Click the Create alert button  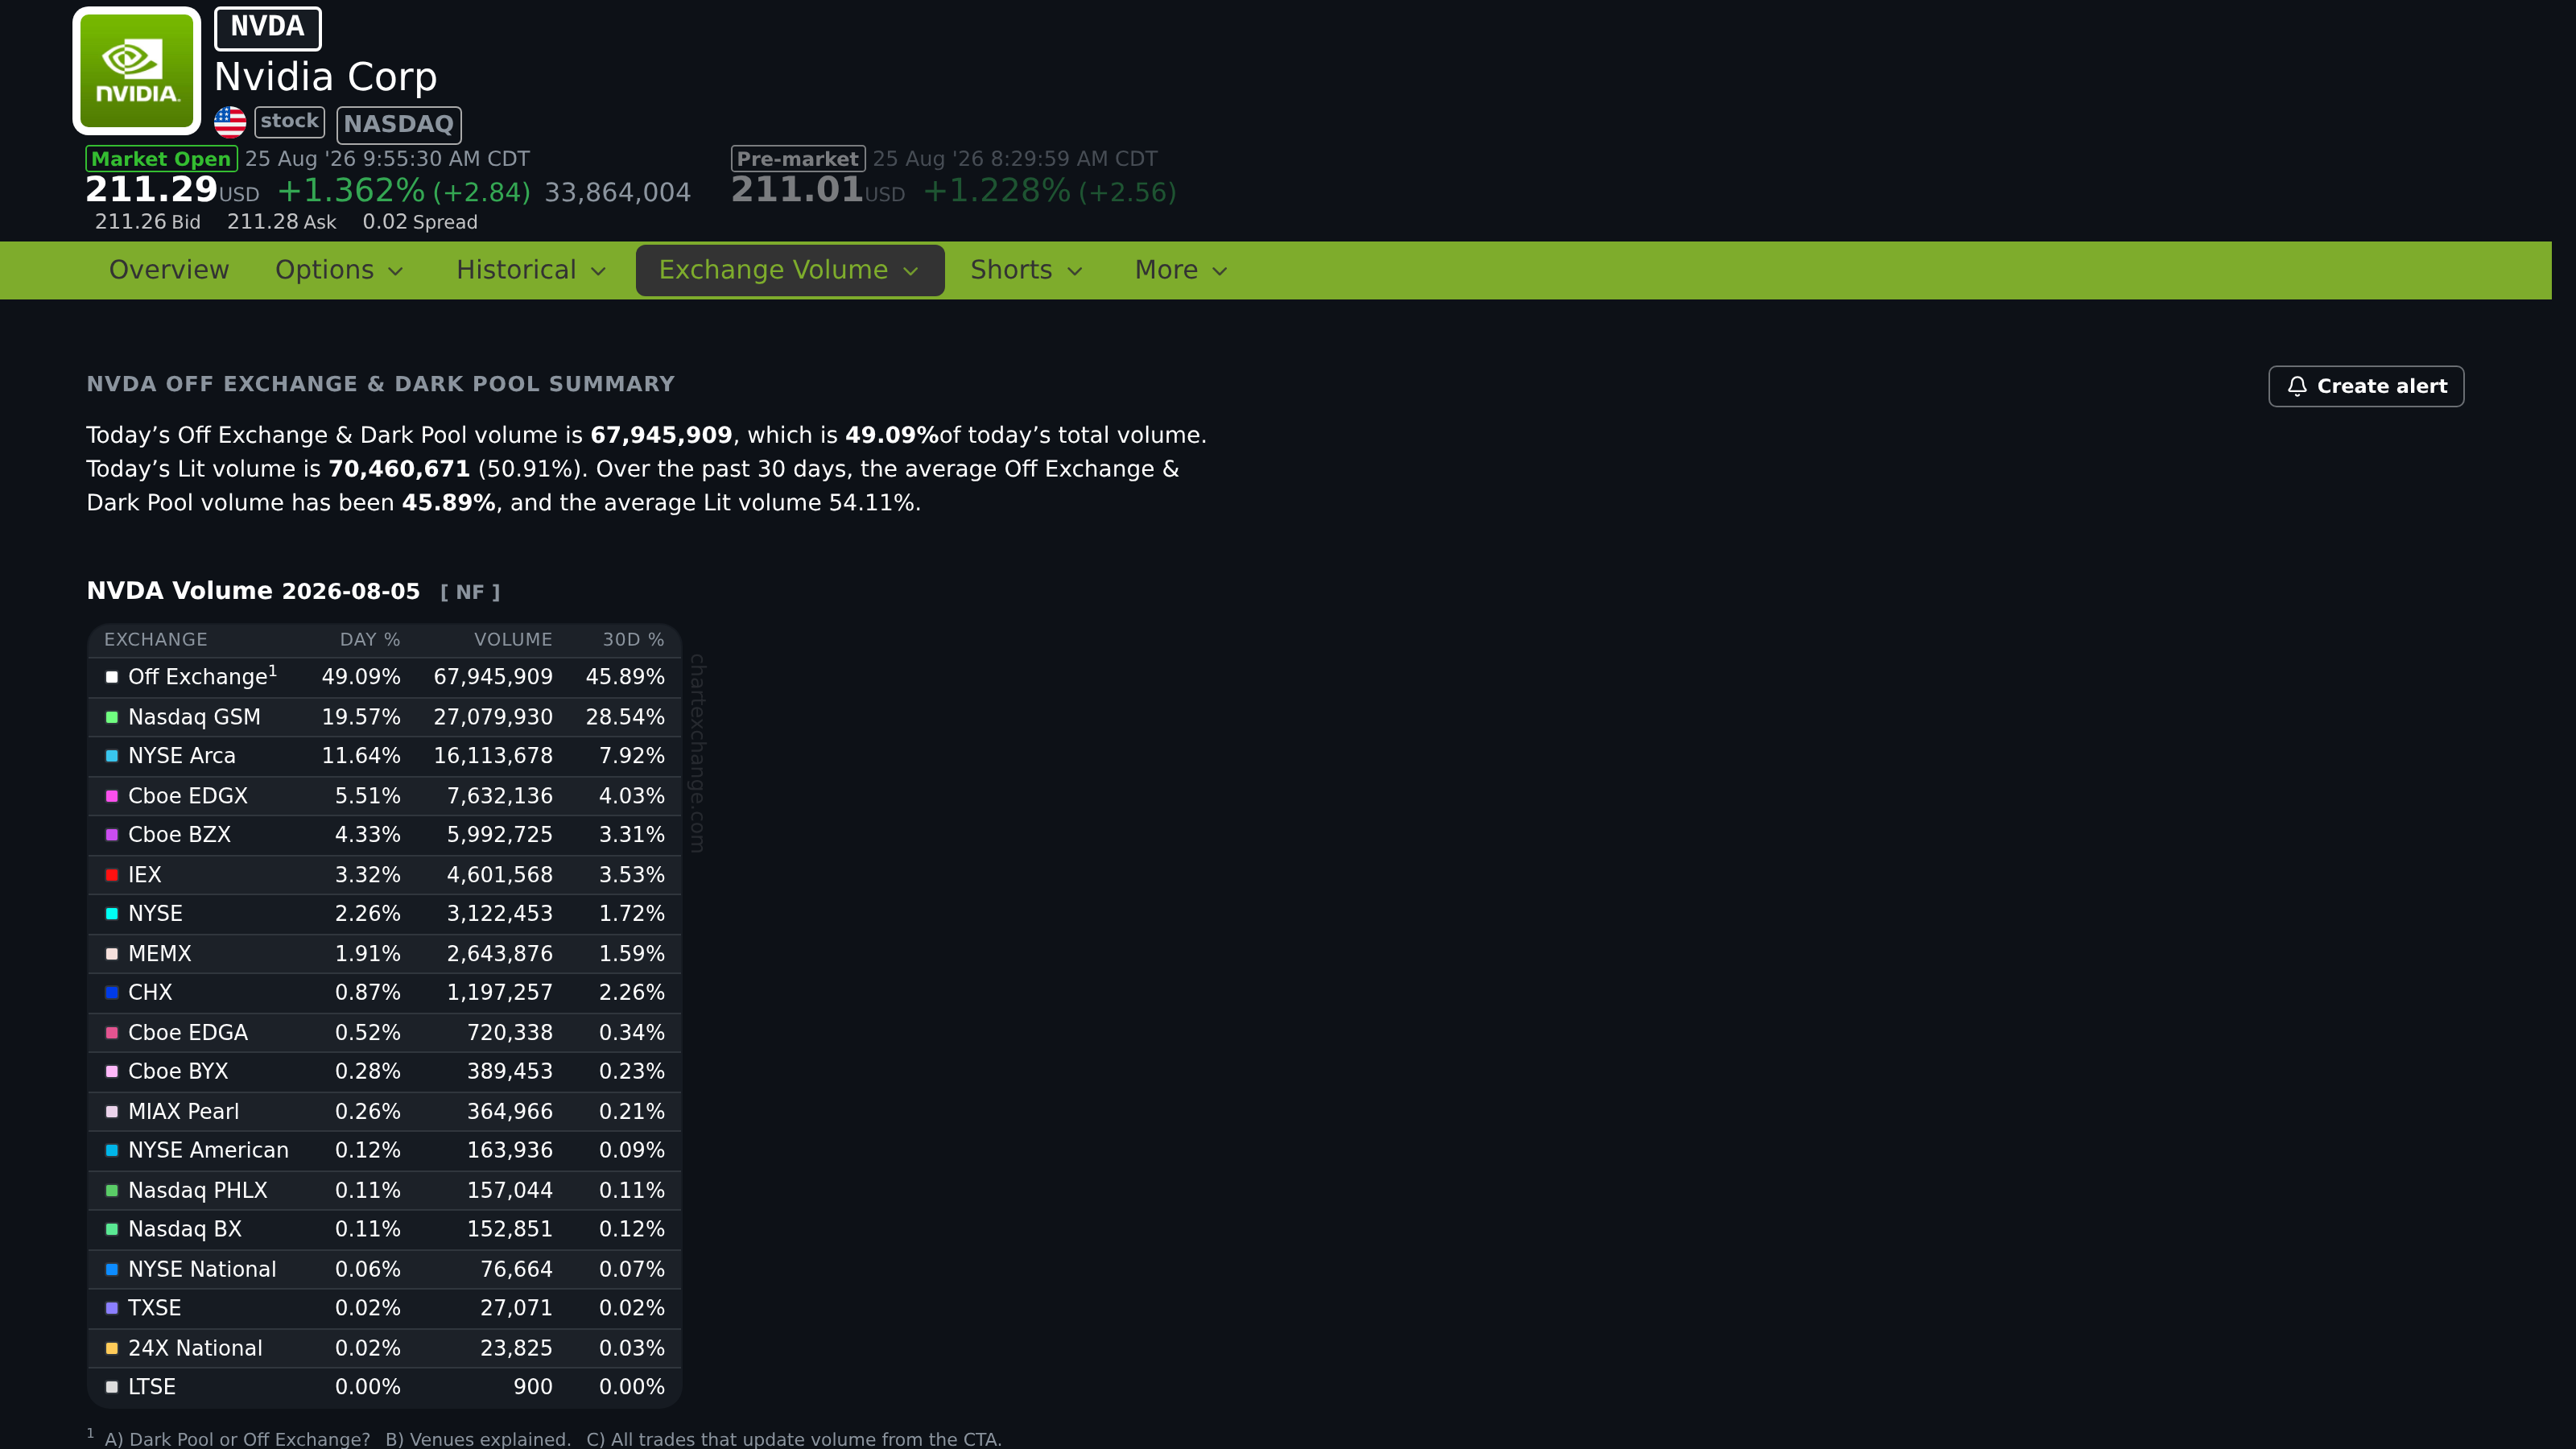pos(2366,386)
